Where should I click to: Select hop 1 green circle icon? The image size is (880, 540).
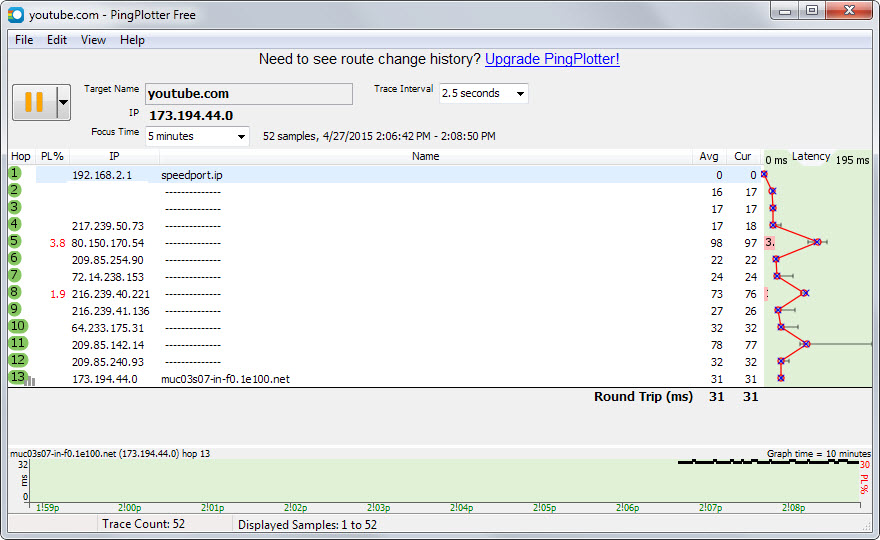(x=15, y=173)
